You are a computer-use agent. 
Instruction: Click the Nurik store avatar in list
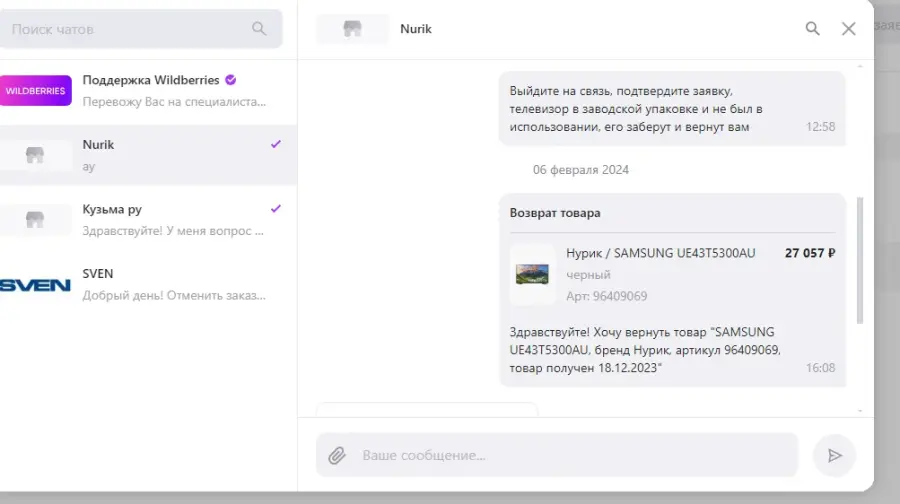(x=36, y=155)
